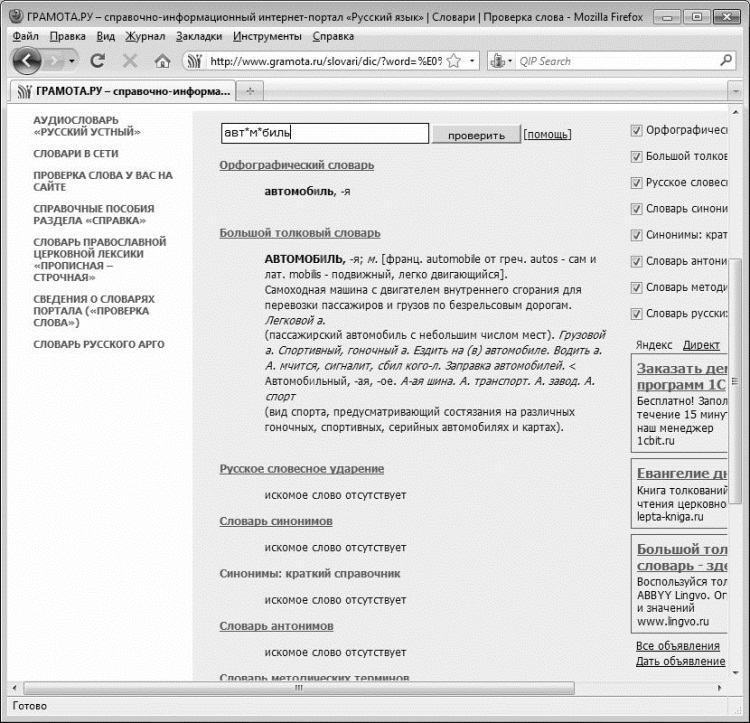Uncheck the Орфографический dictionary checkbox
Screen dimensions: 750x723
pos(636,131)
